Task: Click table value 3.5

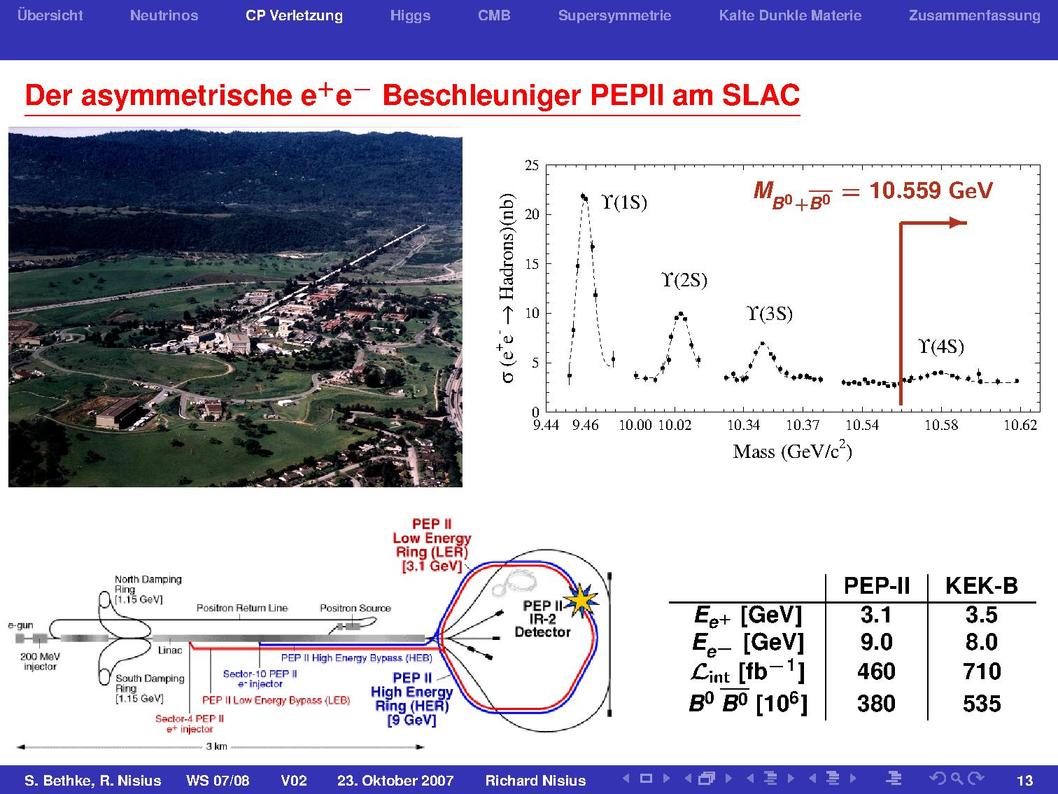Action: coord(981,615)
